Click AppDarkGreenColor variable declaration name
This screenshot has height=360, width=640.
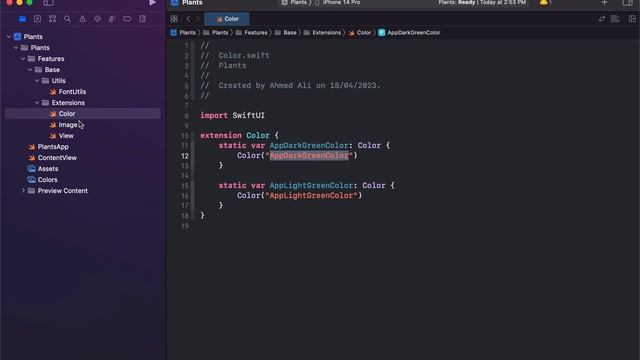309,146
